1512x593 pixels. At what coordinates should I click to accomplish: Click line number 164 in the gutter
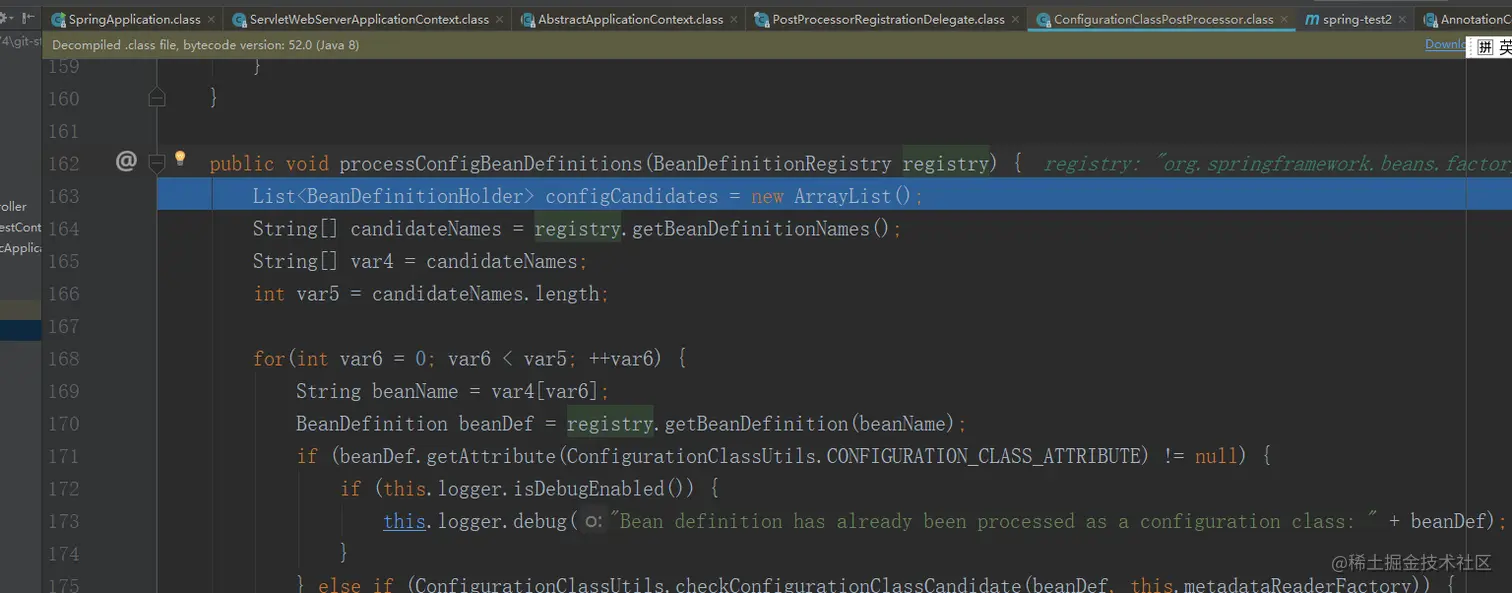coord(63,228)
